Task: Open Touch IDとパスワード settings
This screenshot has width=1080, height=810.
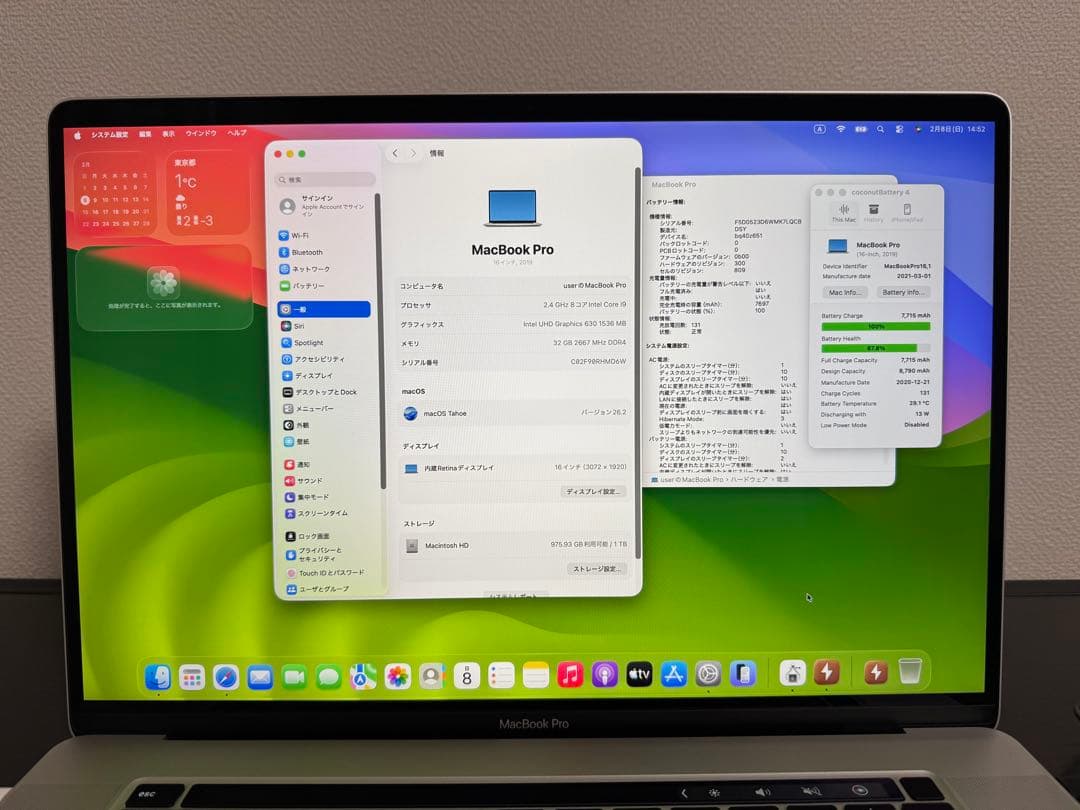Action: tap(325, 571)
